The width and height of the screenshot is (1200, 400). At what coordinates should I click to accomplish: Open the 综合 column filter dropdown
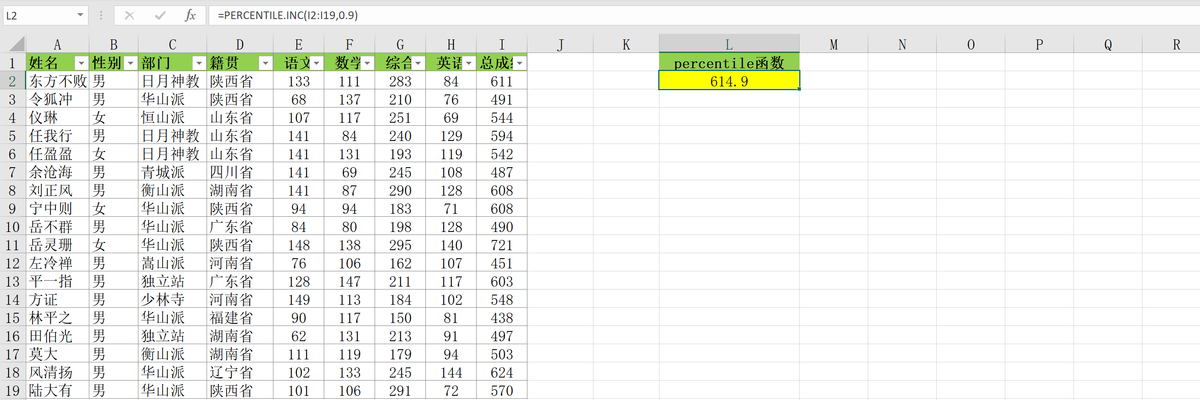point(417,63)
